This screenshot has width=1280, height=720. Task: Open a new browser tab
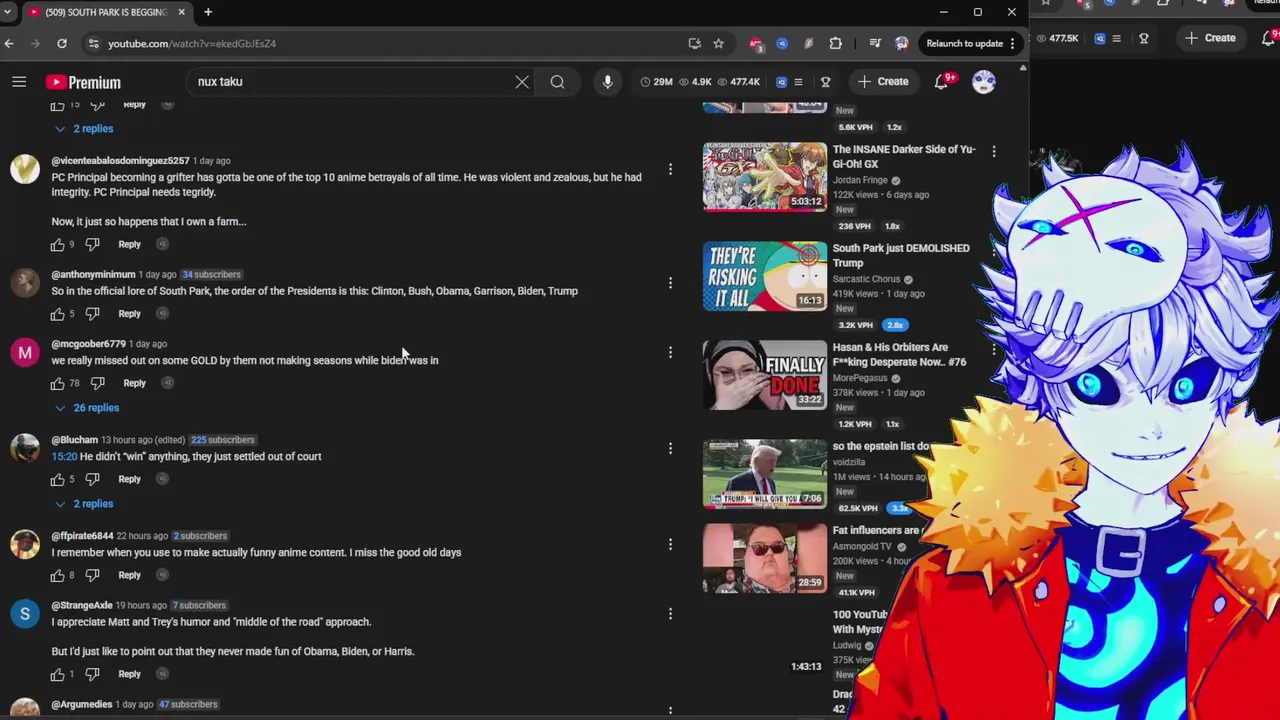[x=208, y=12]
